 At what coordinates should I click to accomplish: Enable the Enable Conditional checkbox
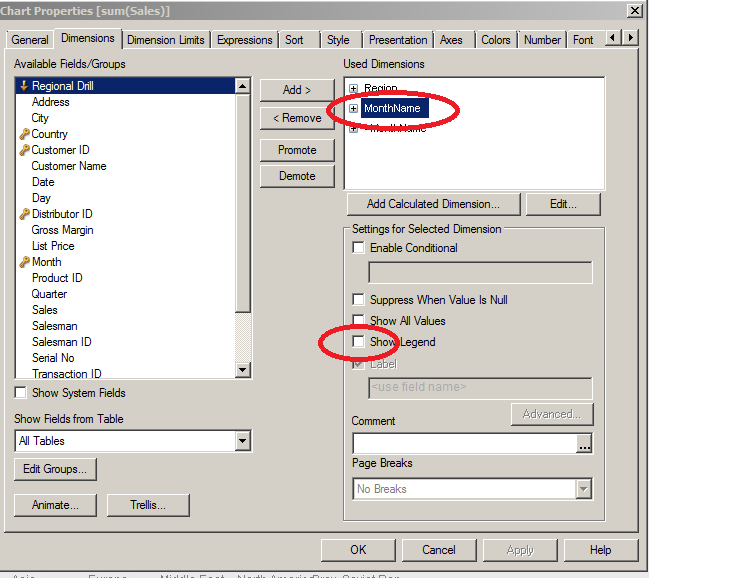coord(358,247)
